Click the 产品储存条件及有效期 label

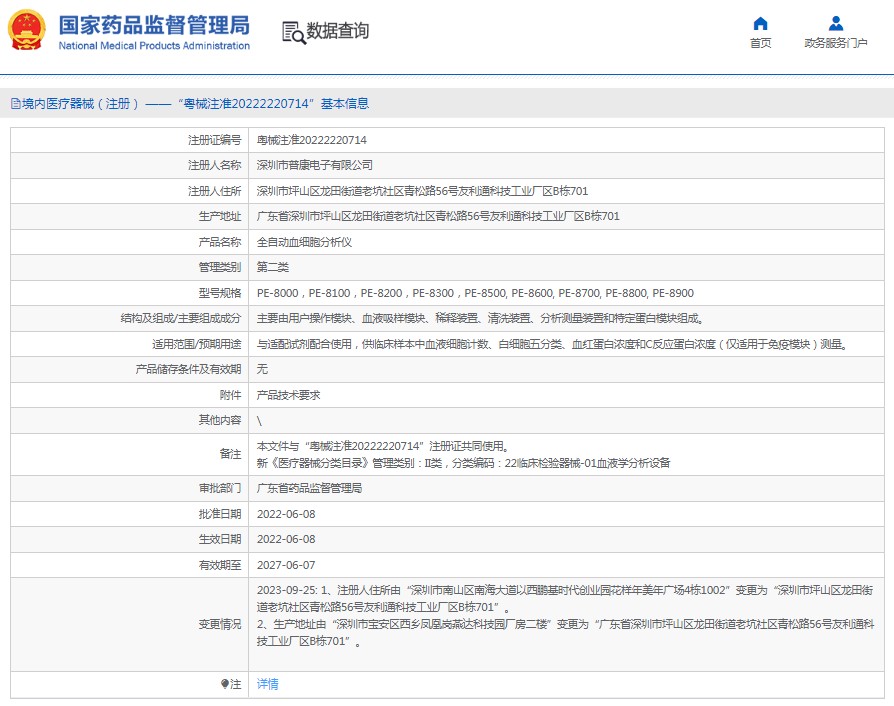(x=188, y=370)
